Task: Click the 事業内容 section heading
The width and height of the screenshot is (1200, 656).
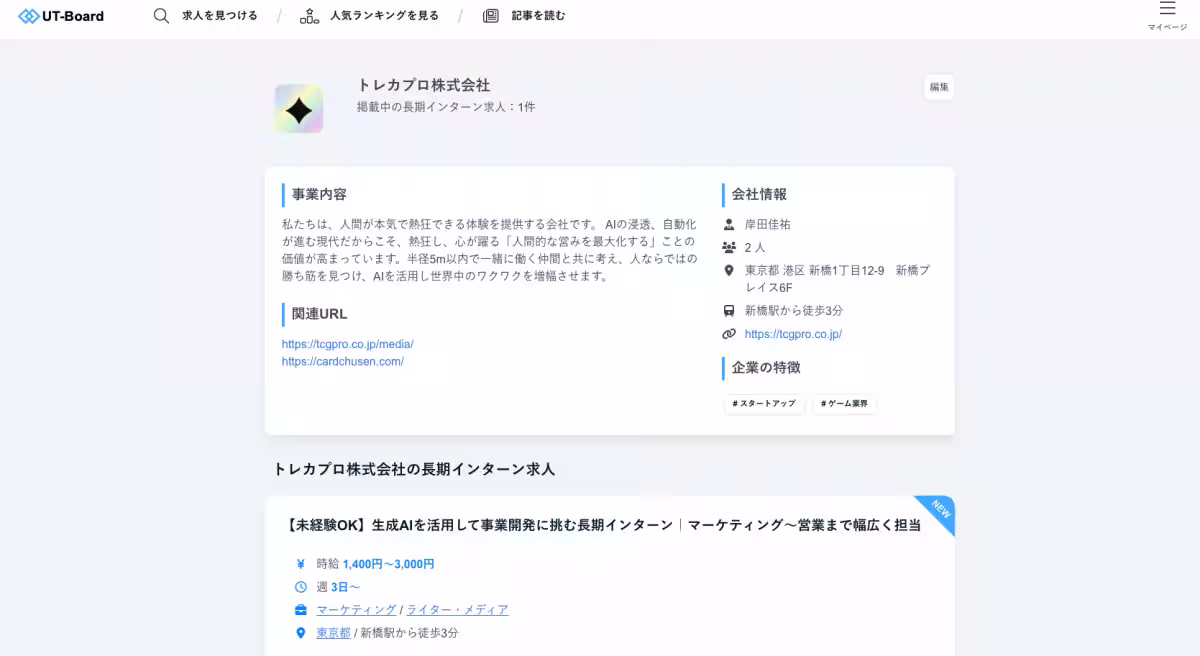Action: 319,195
